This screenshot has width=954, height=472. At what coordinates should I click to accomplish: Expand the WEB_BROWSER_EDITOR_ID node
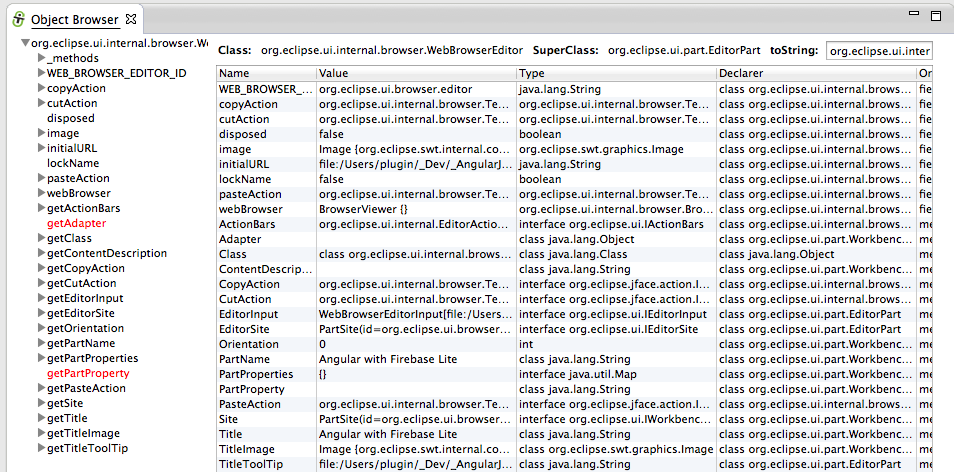pyautogui.click(x=41, y=73)
